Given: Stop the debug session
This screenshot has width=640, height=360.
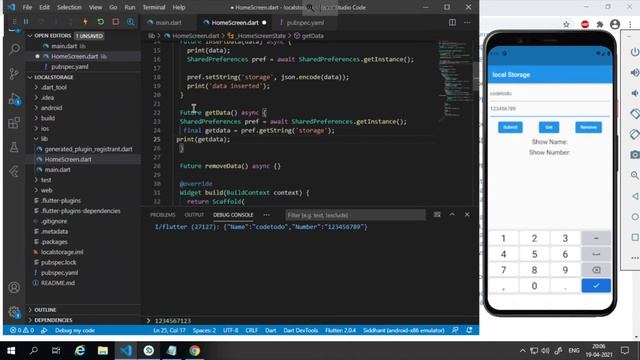Looking at the screenshot, I should (116, 22).
